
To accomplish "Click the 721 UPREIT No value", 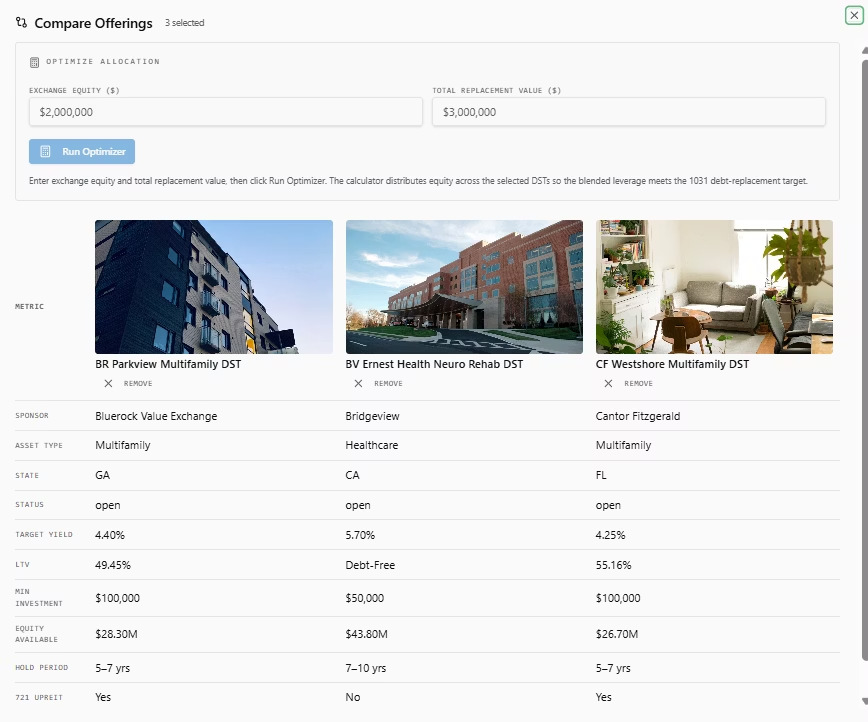I will click(353, 697).
